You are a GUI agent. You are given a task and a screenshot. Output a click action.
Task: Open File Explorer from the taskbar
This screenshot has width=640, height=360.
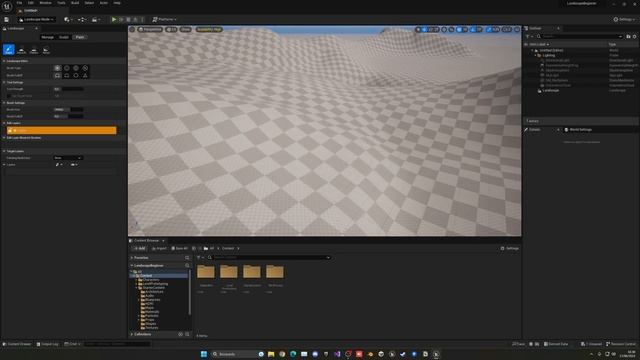coord(271,354)
